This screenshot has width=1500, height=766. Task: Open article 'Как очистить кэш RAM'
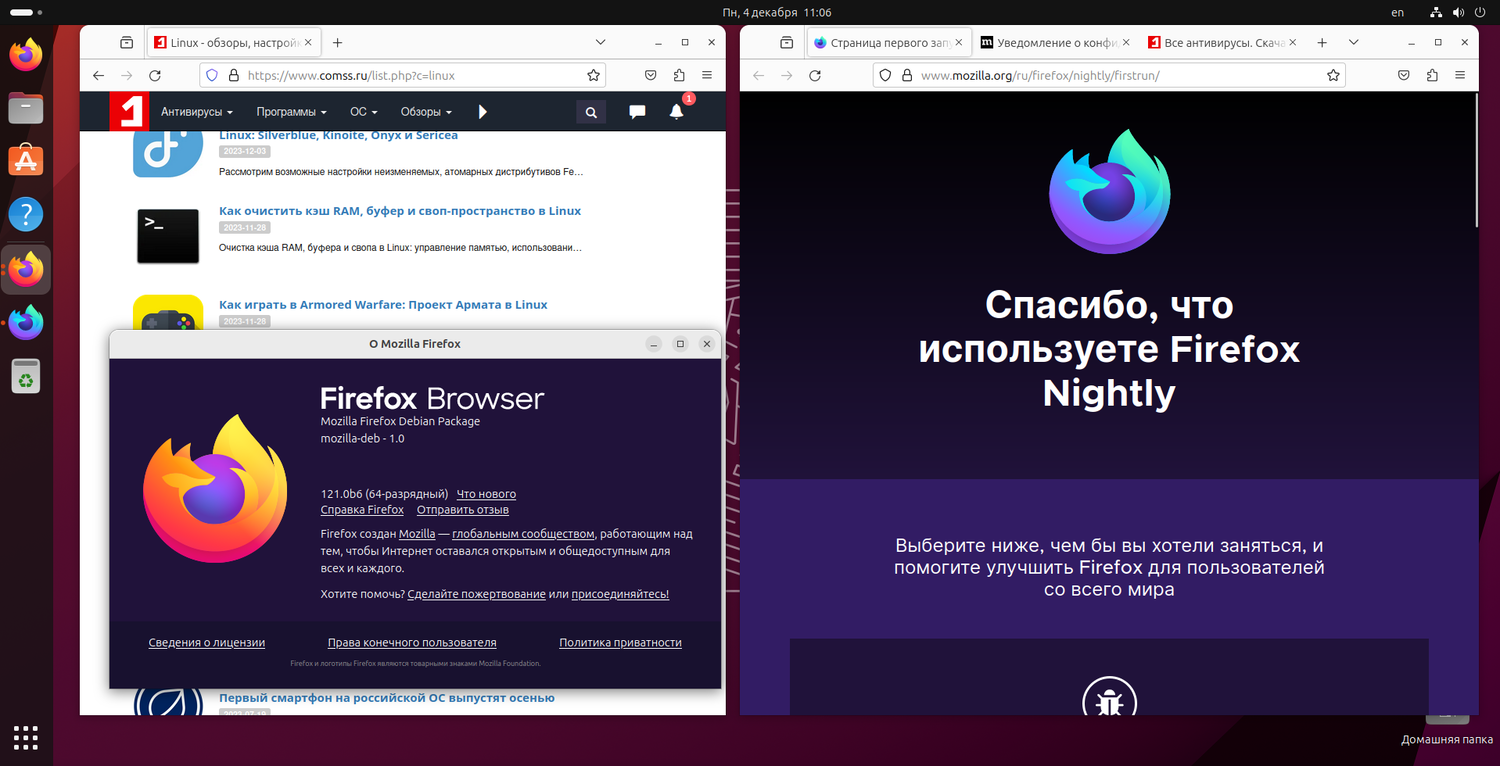point(400,211)
